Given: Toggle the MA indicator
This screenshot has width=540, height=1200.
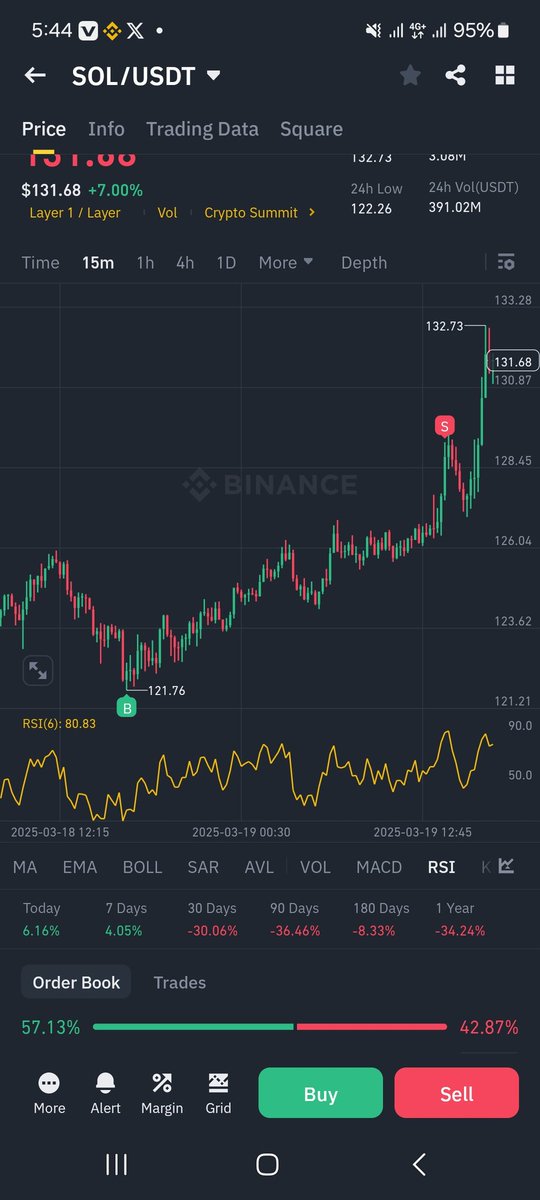Looking at the screenshot, I should point(25,867).
